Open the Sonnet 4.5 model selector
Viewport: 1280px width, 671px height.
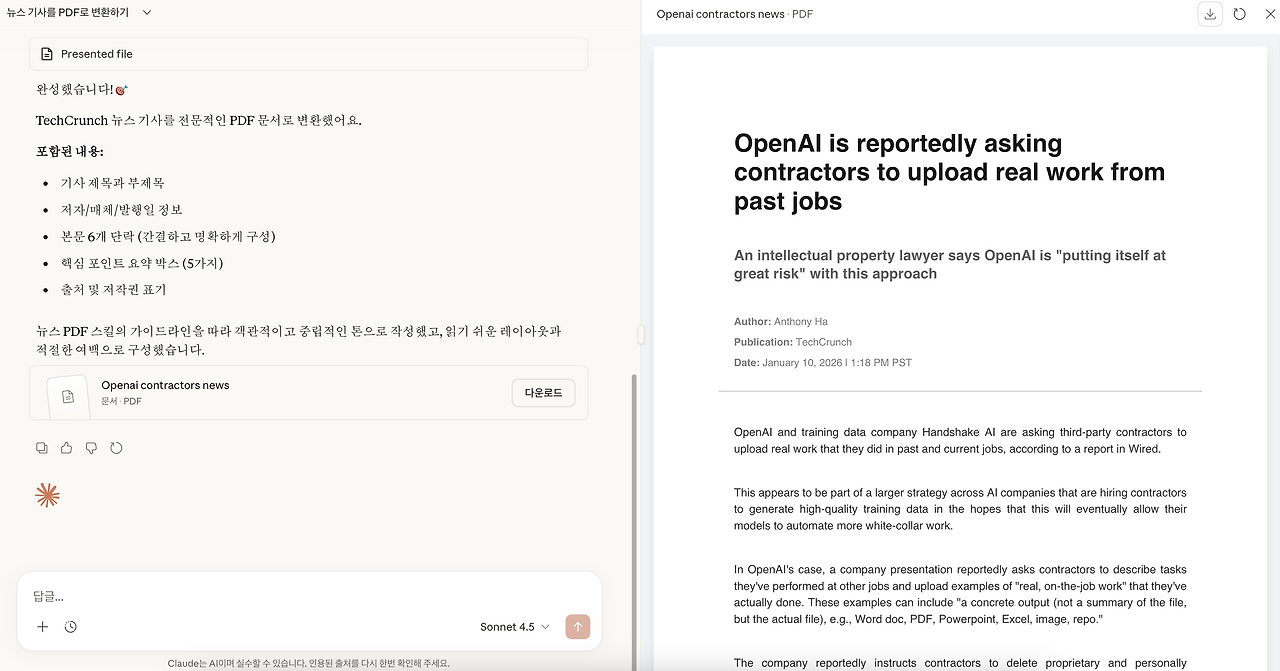(514, 627)
